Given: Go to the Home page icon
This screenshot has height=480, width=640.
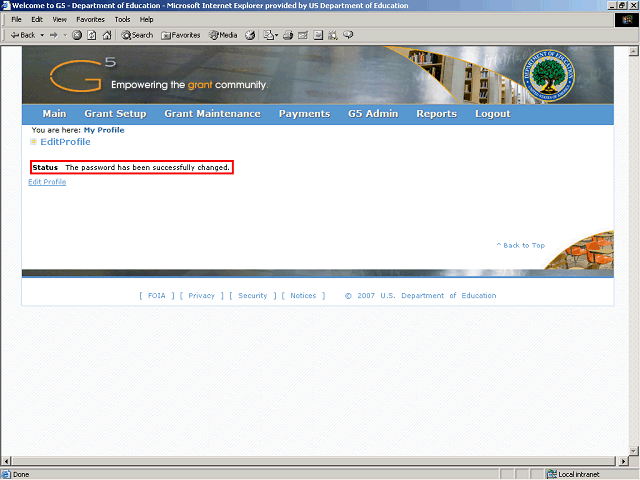Looking at the screenshot, I should 107,36.
